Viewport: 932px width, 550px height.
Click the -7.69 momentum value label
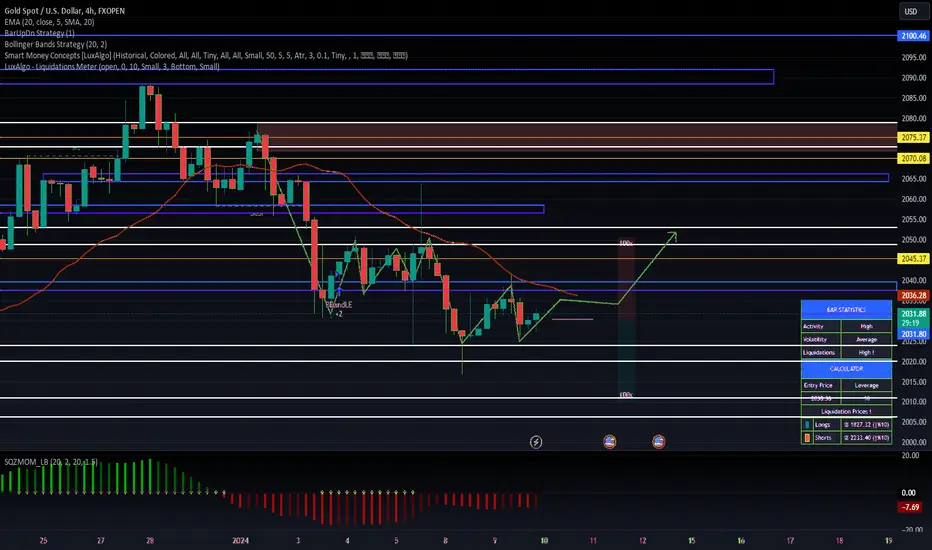tap(910, 507)
